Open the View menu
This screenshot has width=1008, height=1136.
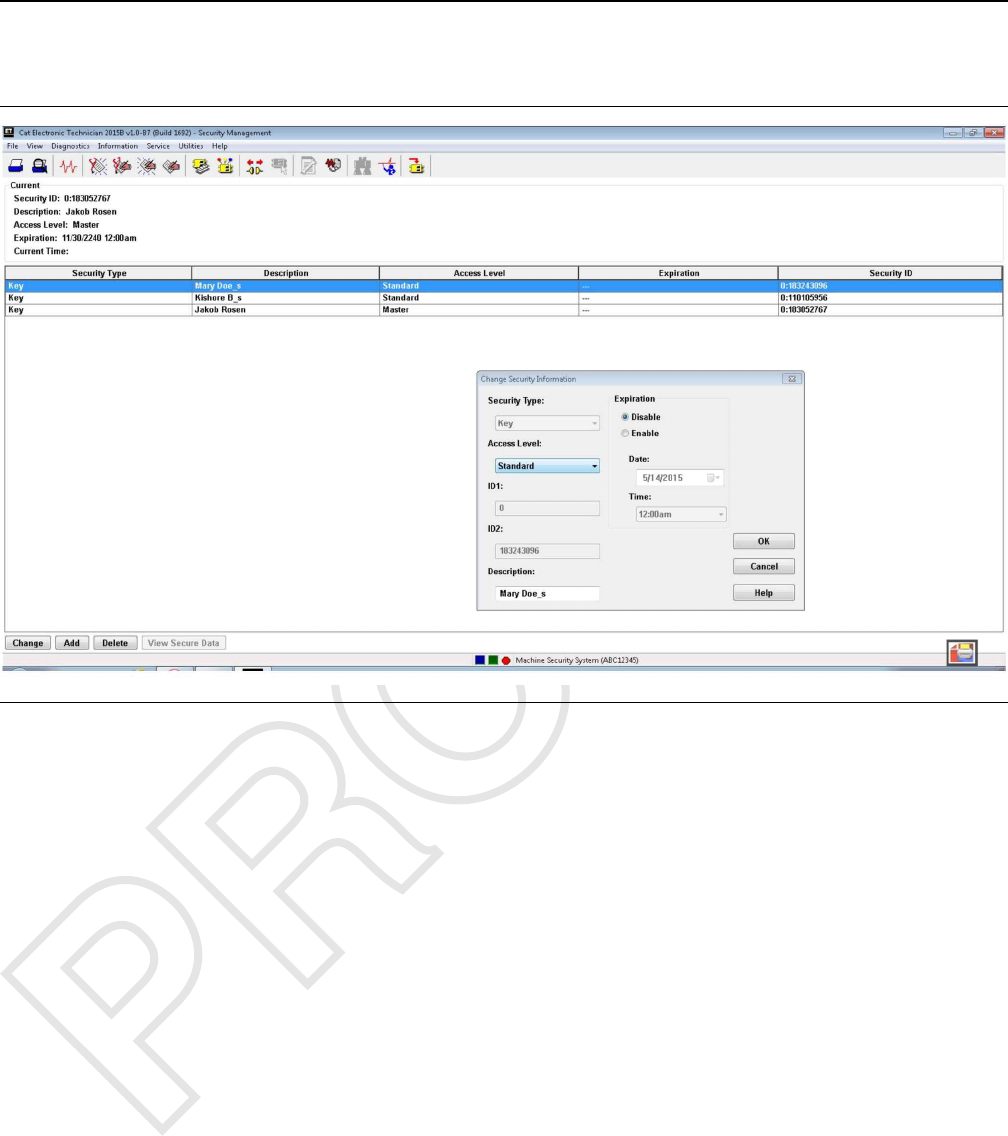coord(35,146)
